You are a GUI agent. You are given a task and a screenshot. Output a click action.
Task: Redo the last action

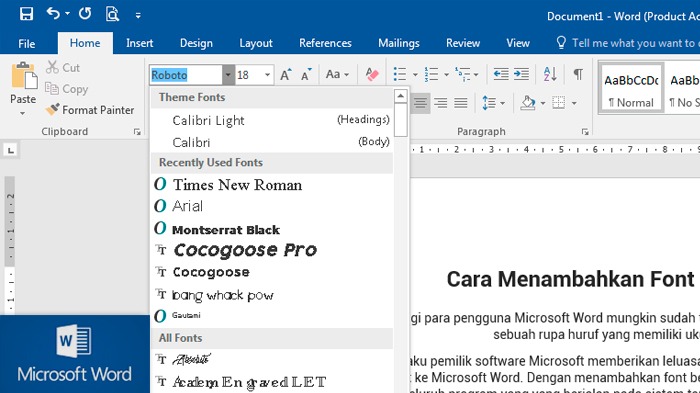pos(85,14)
